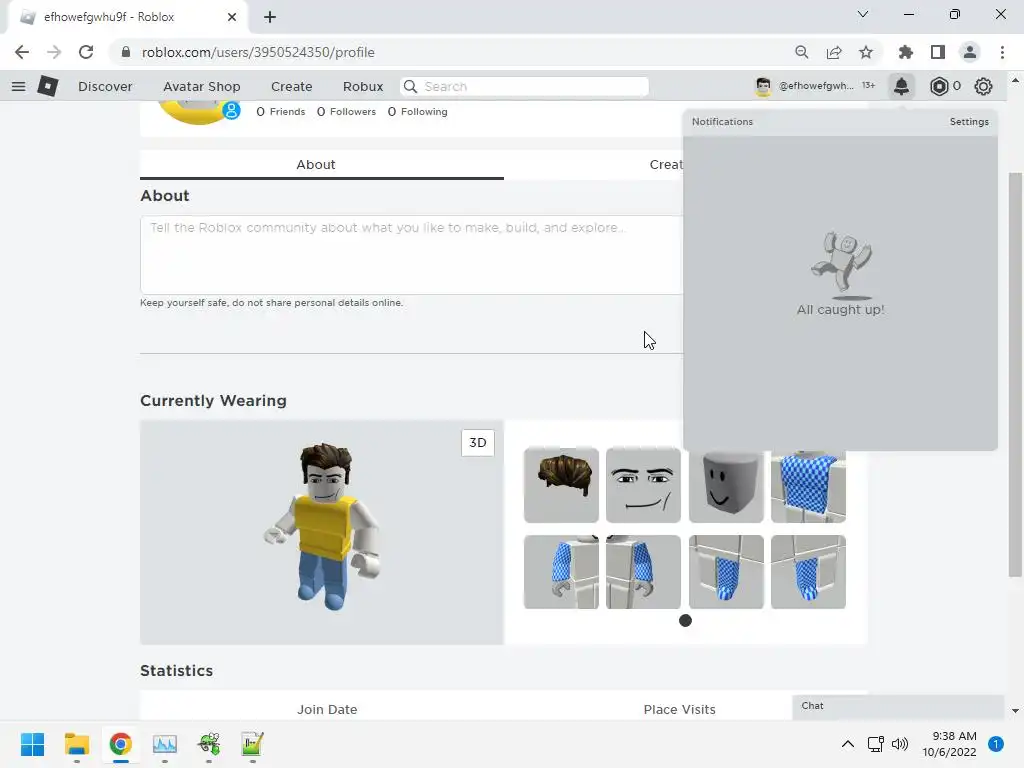
Task: Click the Robux balance icon
Action: click(938, 86)
